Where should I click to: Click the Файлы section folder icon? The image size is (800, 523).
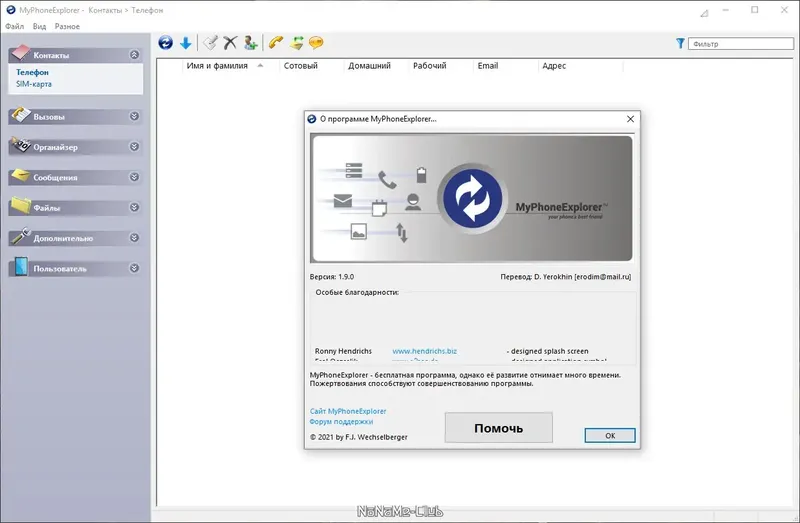click(x=21, y=206)
